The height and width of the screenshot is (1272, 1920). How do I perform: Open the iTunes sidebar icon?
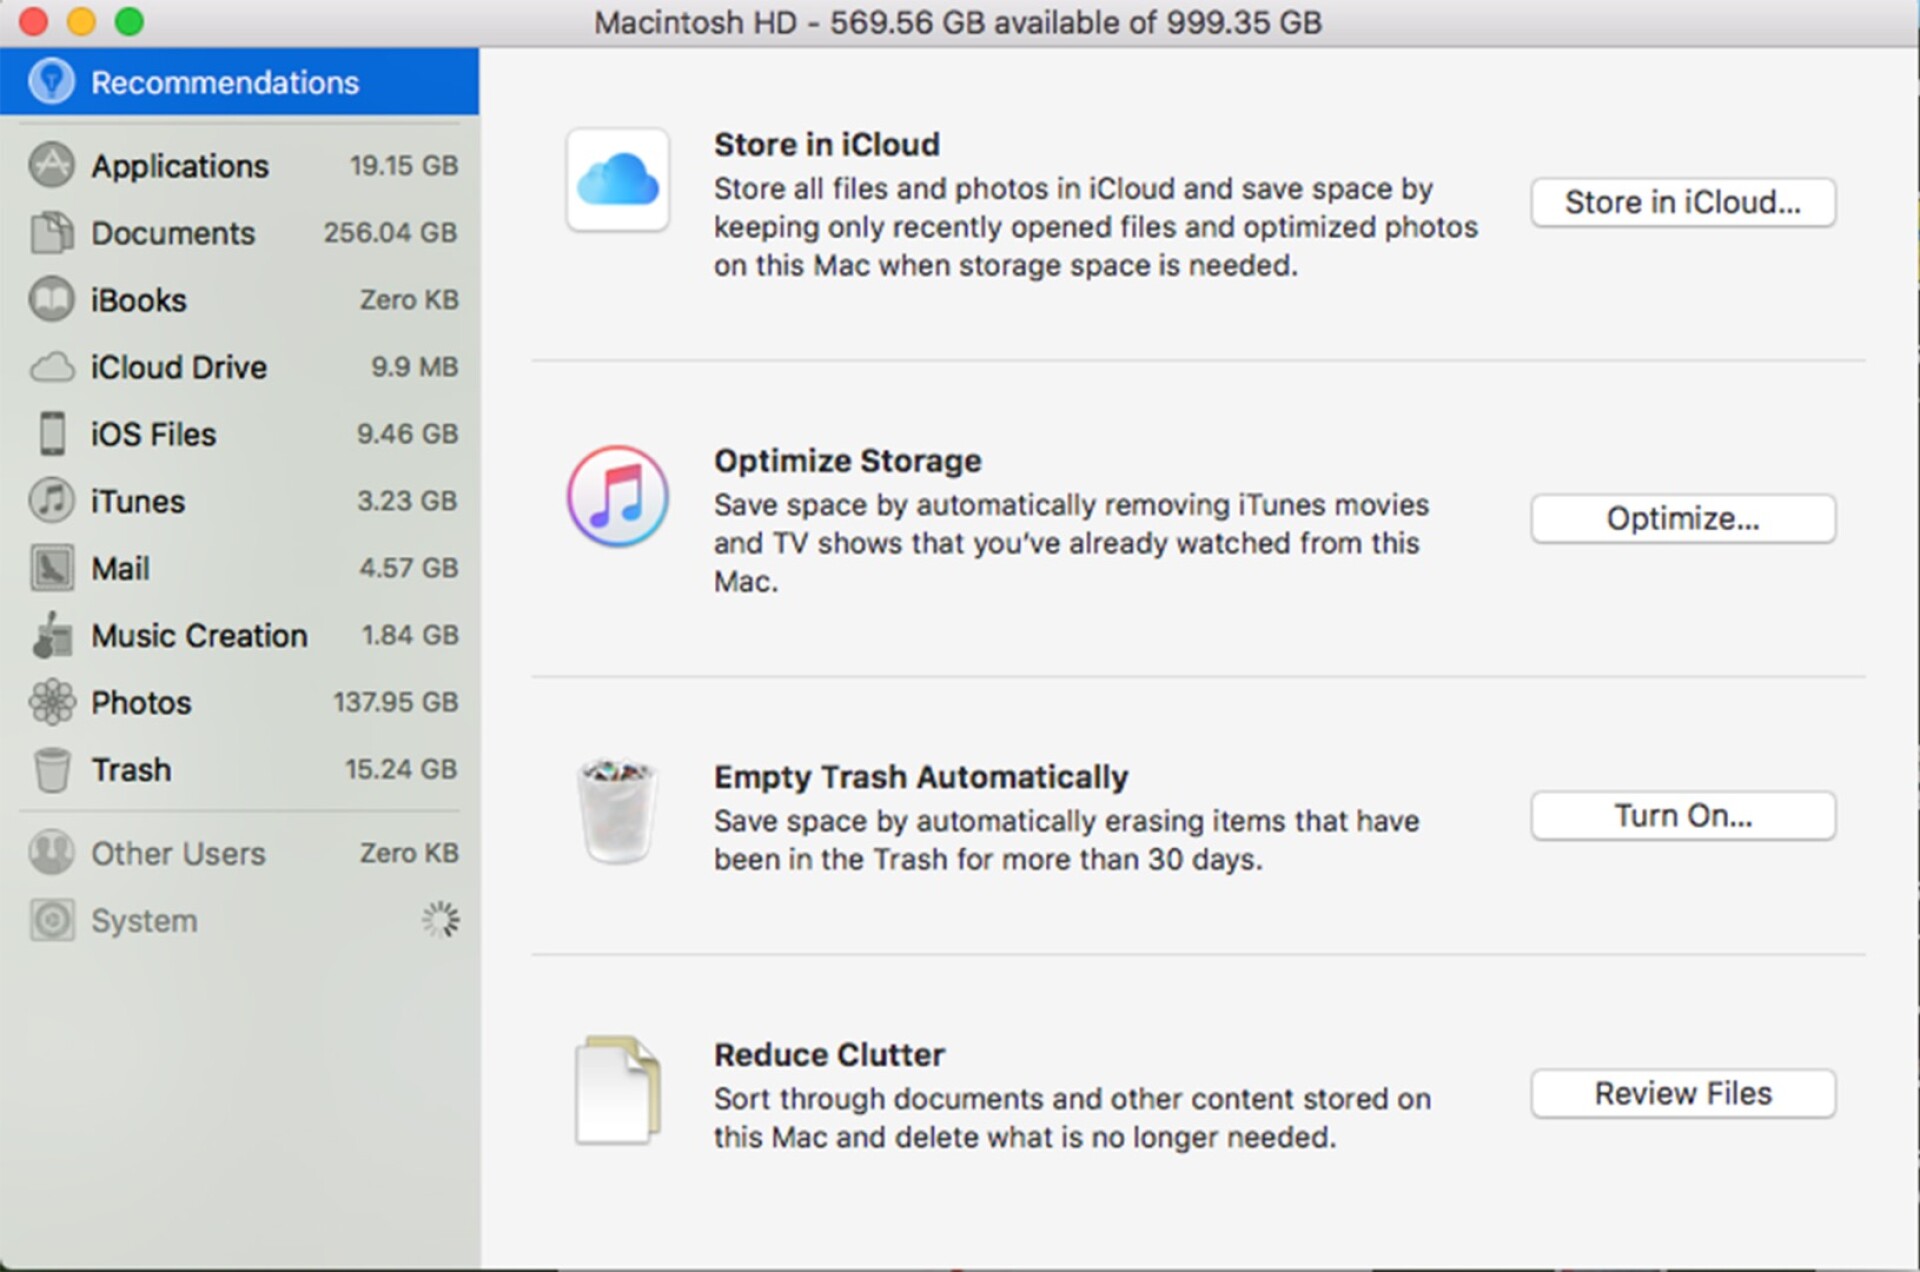click(50, 500)
